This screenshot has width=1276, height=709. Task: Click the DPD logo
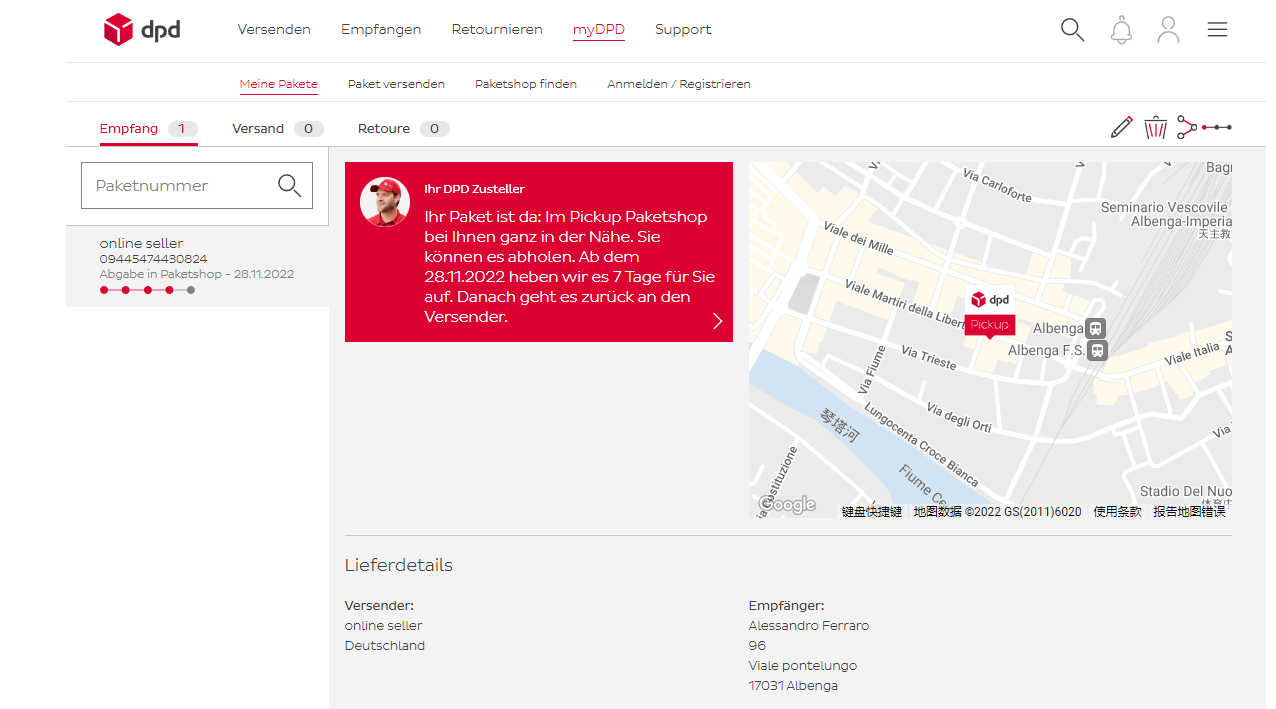point(142,30)
